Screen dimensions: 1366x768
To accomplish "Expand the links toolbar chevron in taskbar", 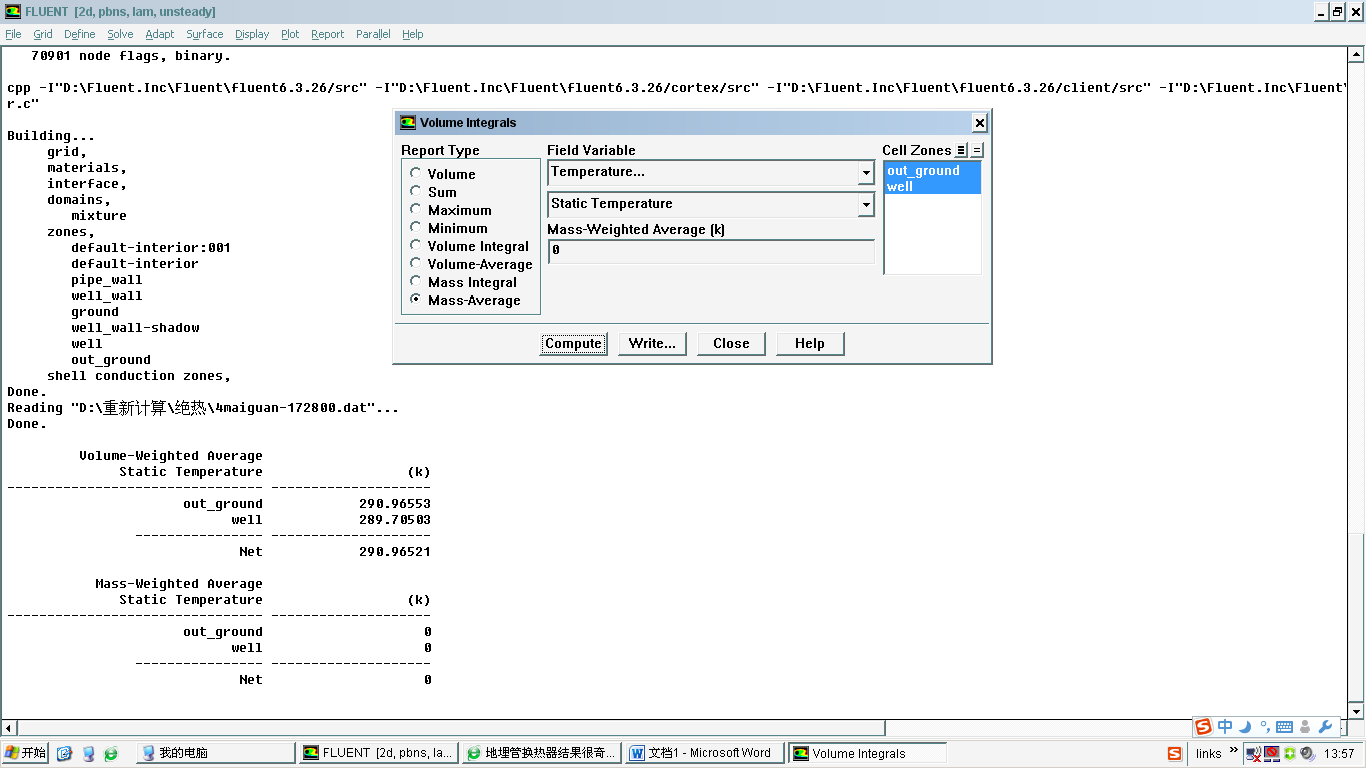I will coord(1234,751).
